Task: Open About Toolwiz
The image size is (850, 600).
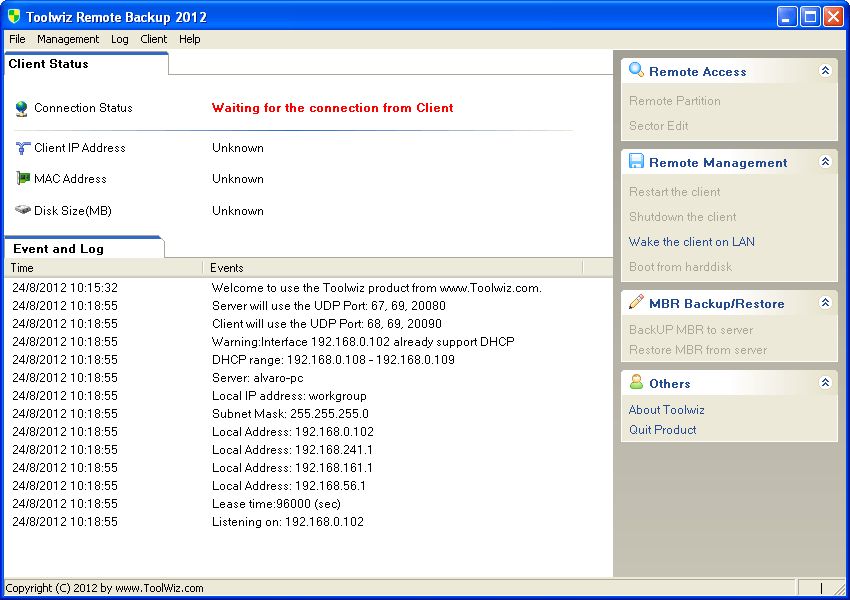Action: pyautogui.click(x=666, y=409)
